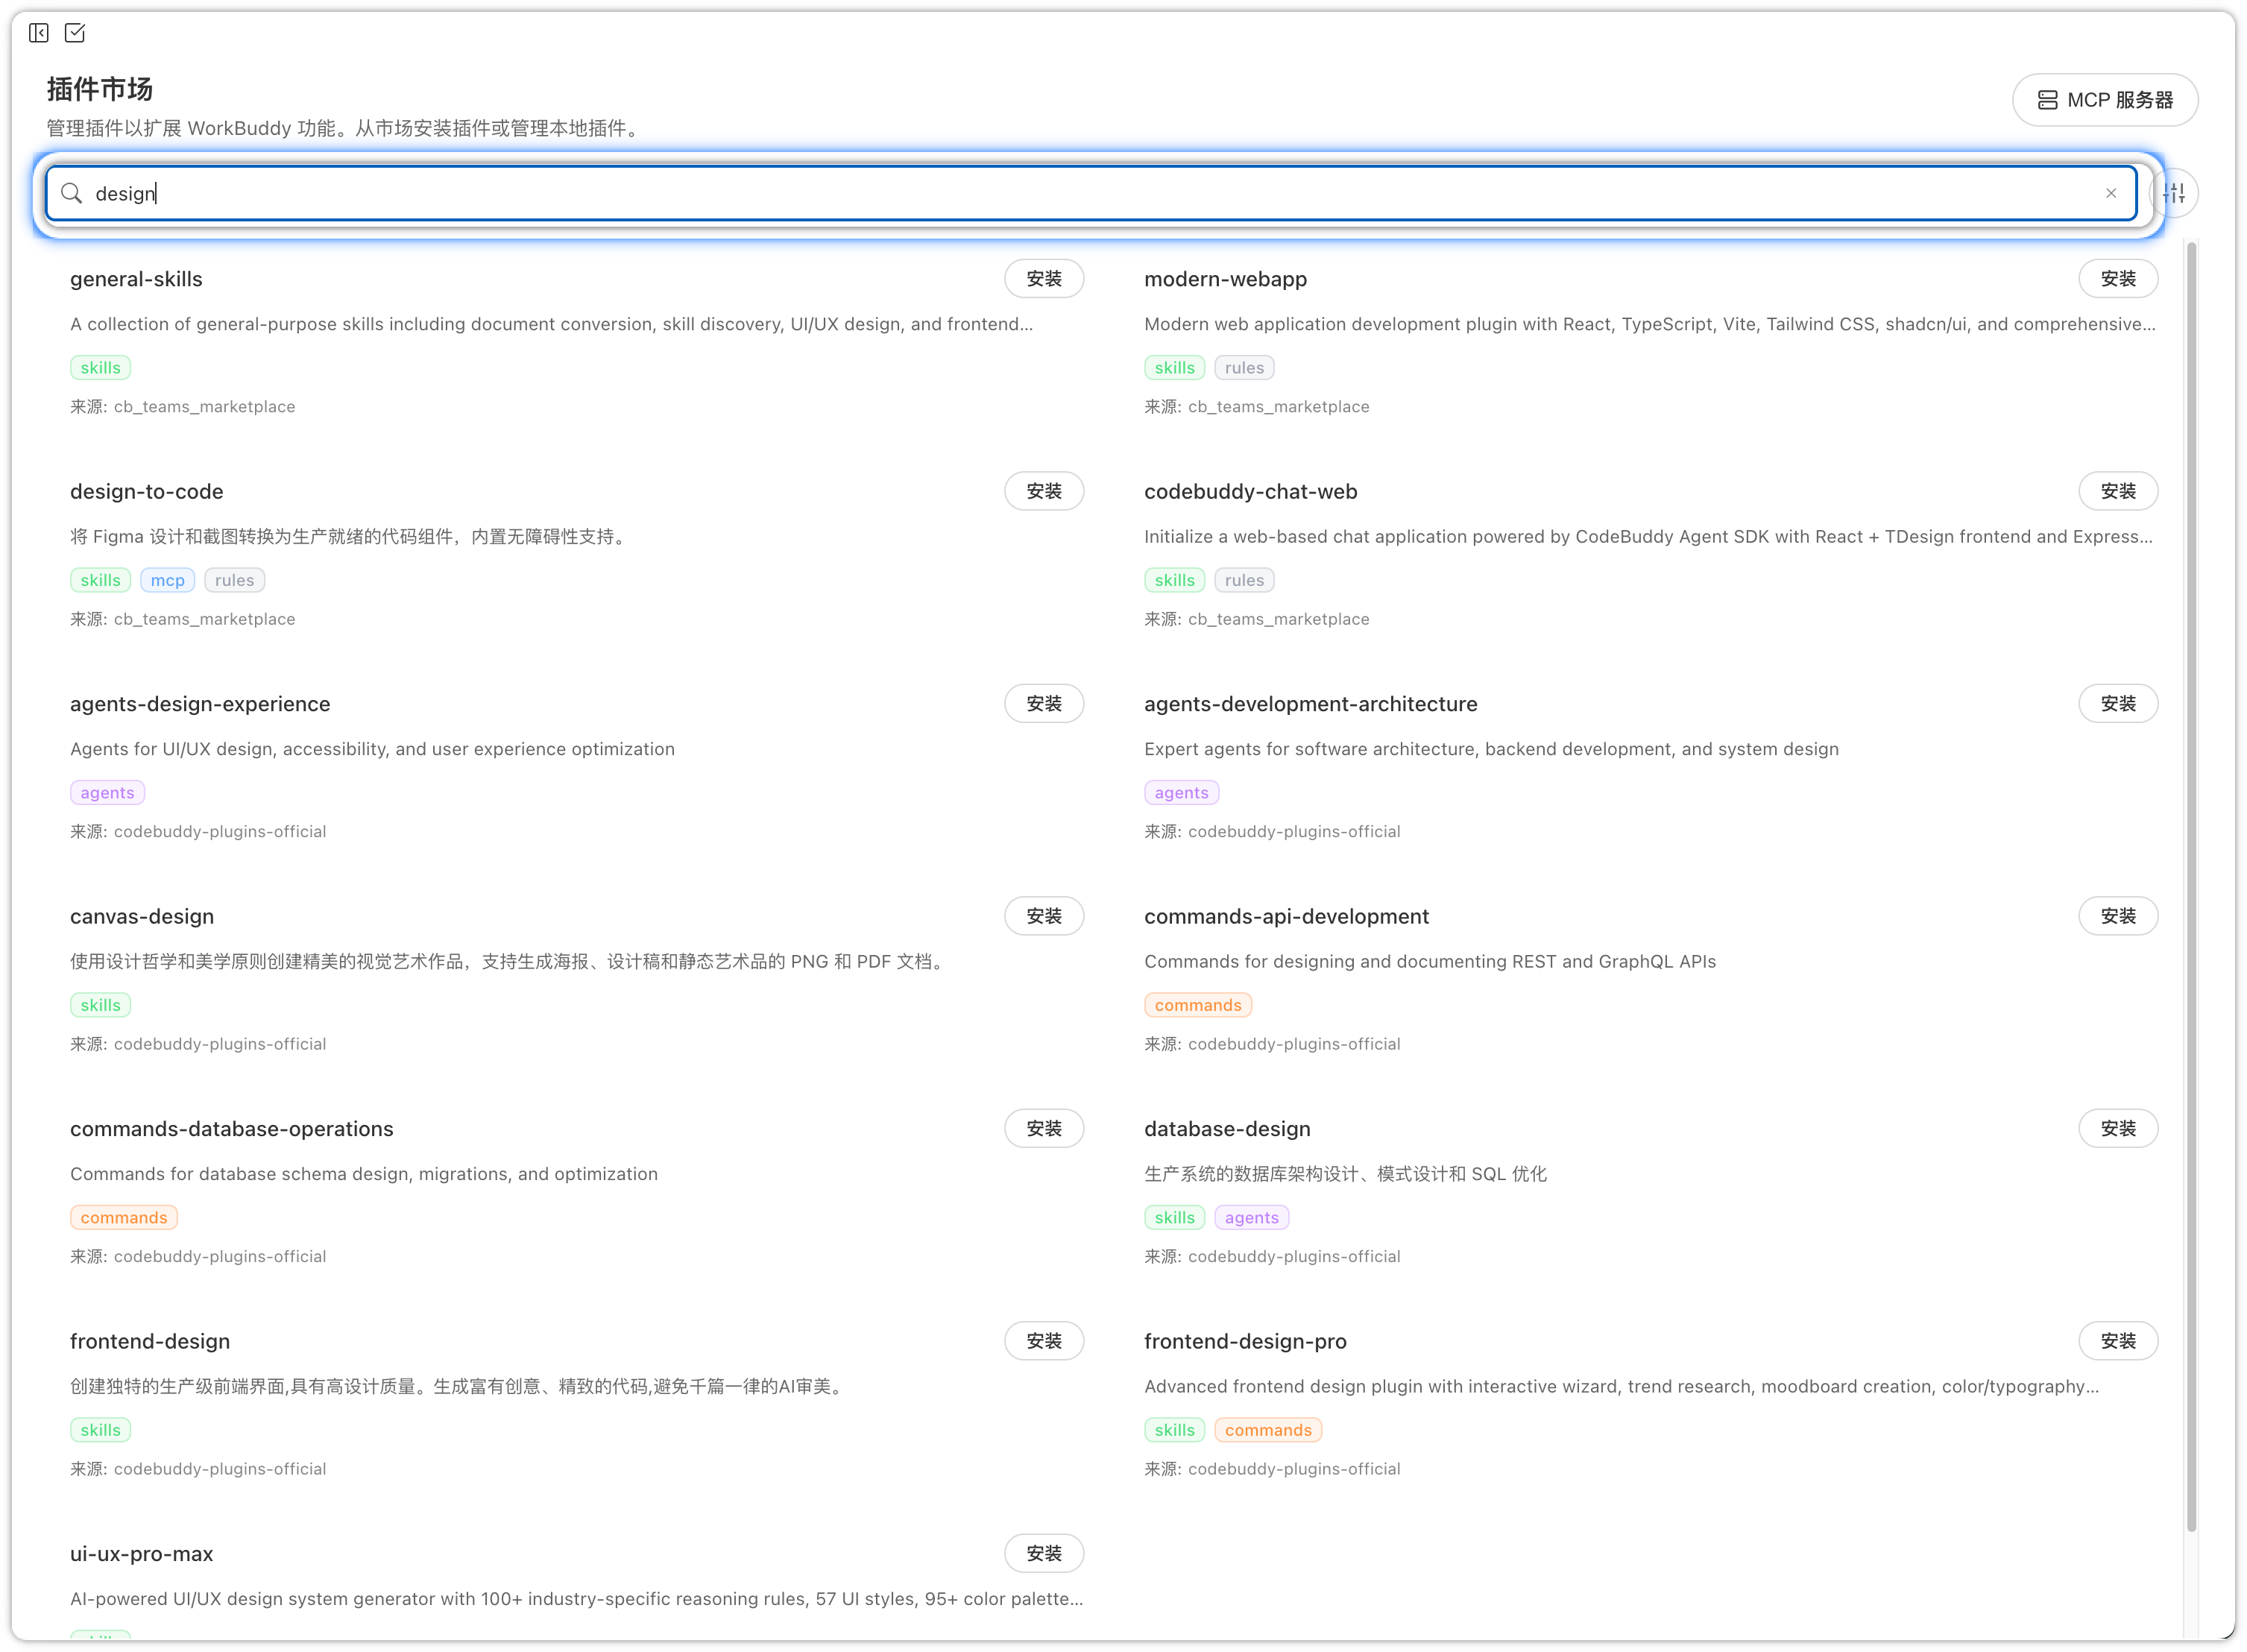Clear the search field with X
The image size is (2247, 1652).
2110,193
